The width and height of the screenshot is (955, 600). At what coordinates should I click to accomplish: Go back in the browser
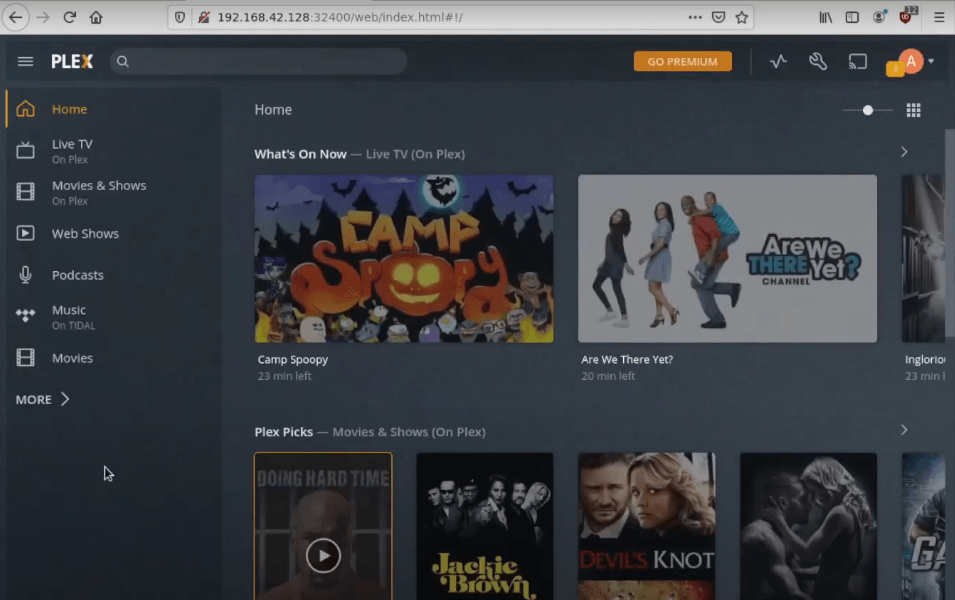click(x=16, y=17)
